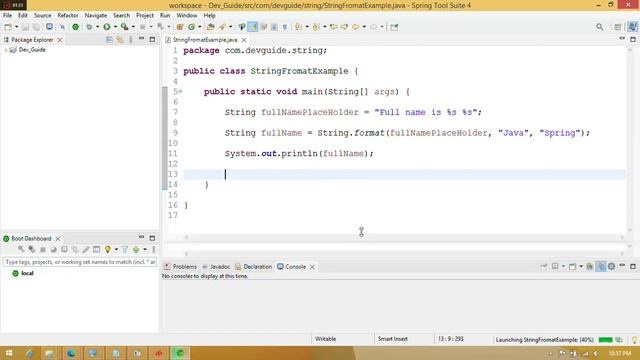This screenshot has width=640, height=360.
Task: Click the stop icon in Boot Dashboard toolbar
Action: point(43,249)
